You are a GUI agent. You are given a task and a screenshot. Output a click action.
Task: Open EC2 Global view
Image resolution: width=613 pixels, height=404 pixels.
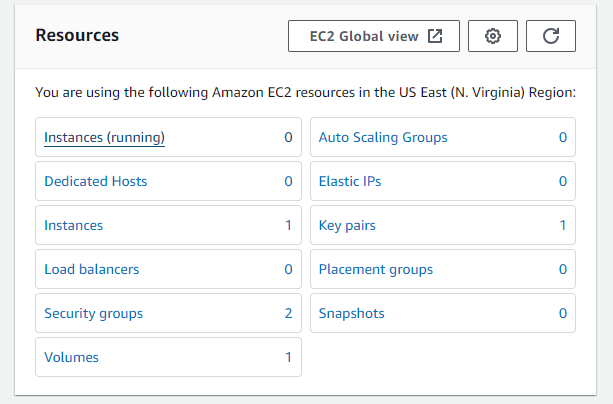(374, 36)
